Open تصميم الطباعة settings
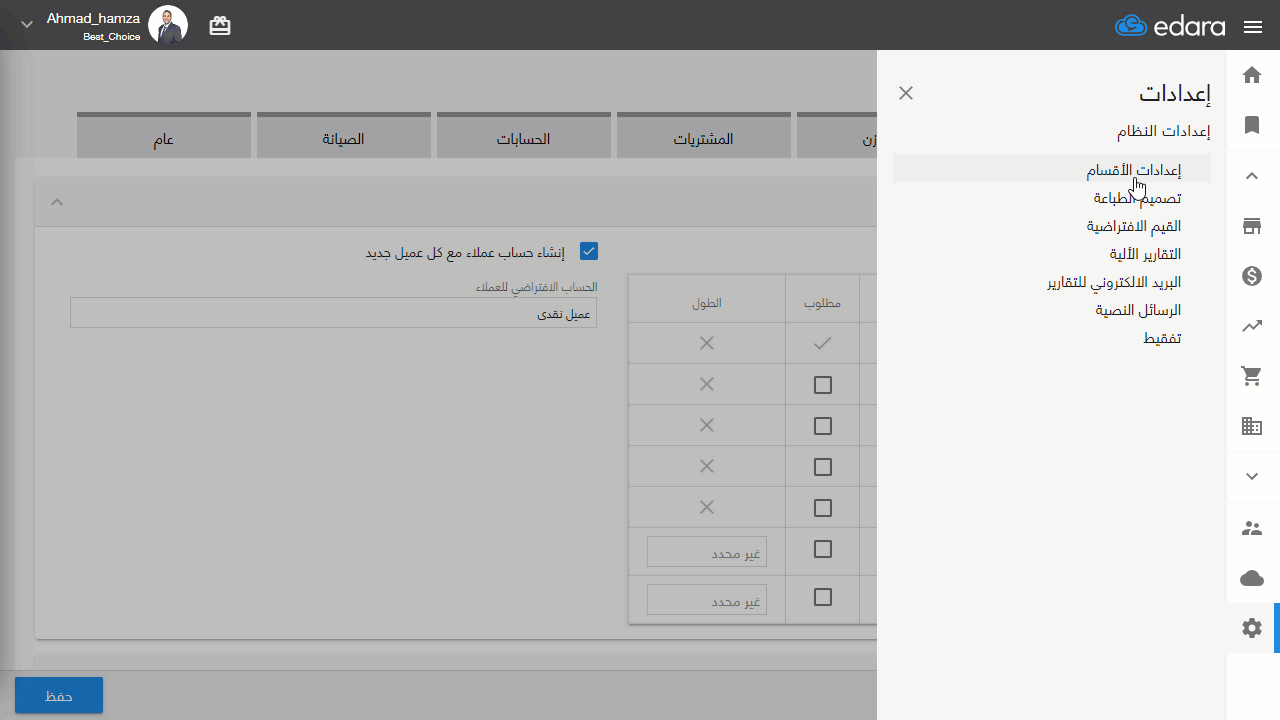 [x=1137, y=198]
